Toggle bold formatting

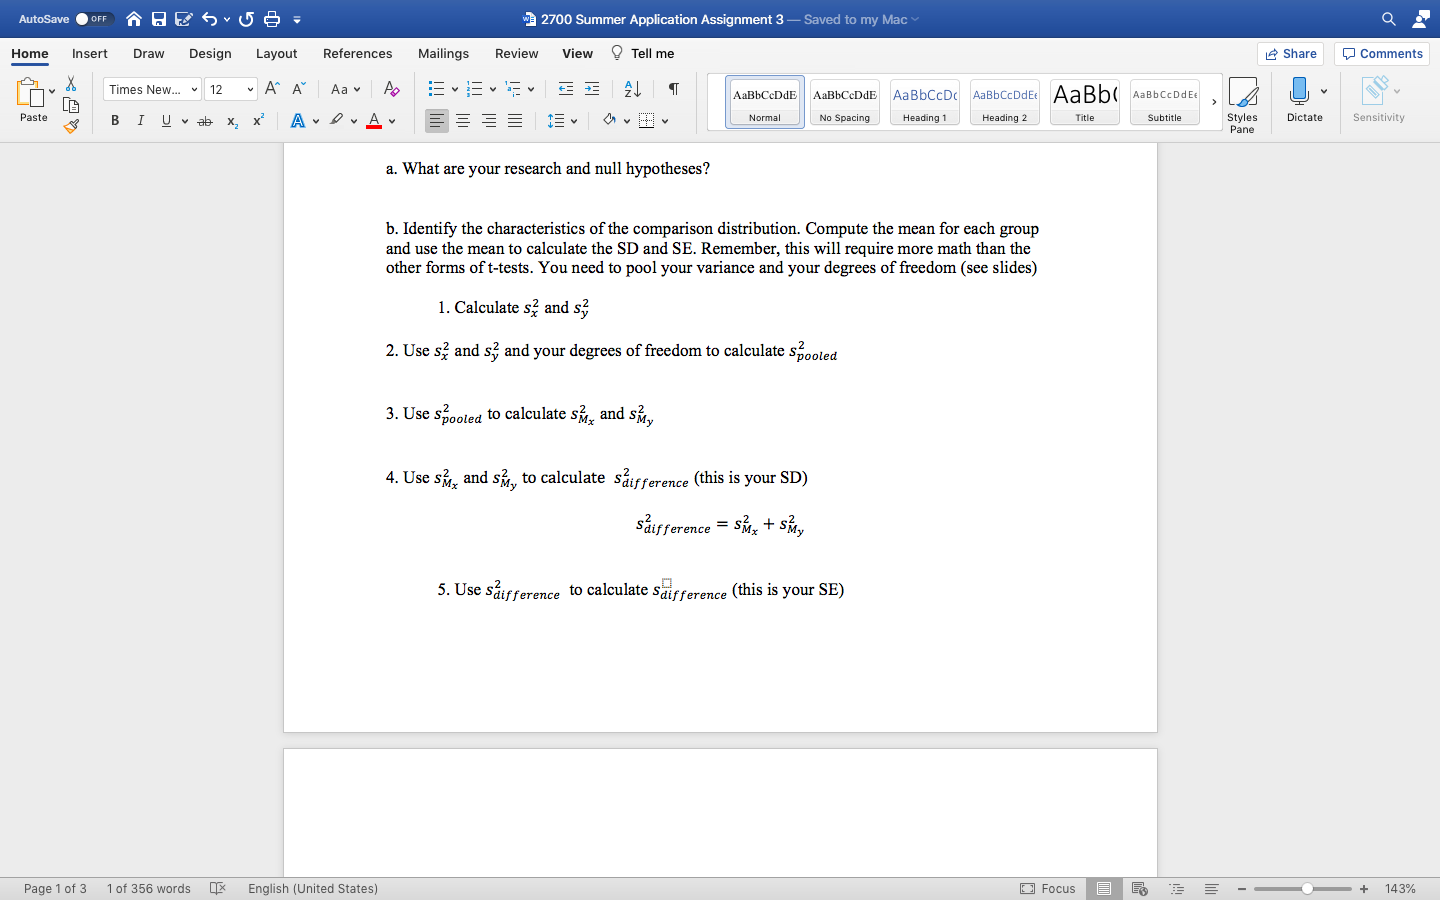coord(114,120)
